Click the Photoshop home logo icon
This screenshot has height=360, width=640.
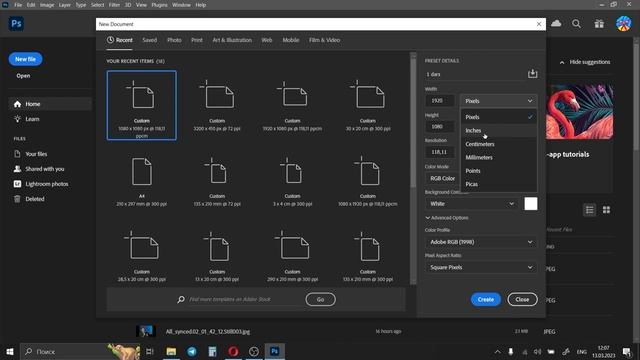(x=16, y=24)
